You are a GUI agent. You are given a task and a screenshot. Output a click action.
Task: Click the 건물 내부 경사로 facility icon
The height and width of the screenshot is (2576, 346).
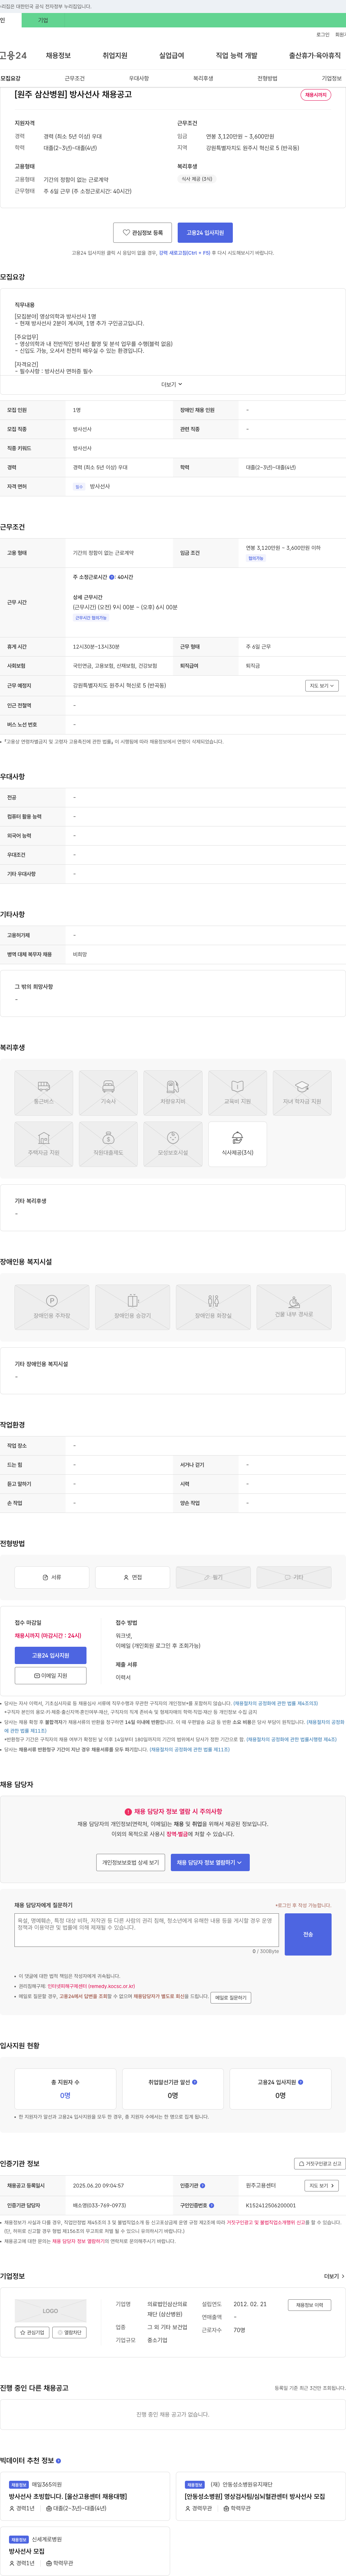click(294, 1307)
